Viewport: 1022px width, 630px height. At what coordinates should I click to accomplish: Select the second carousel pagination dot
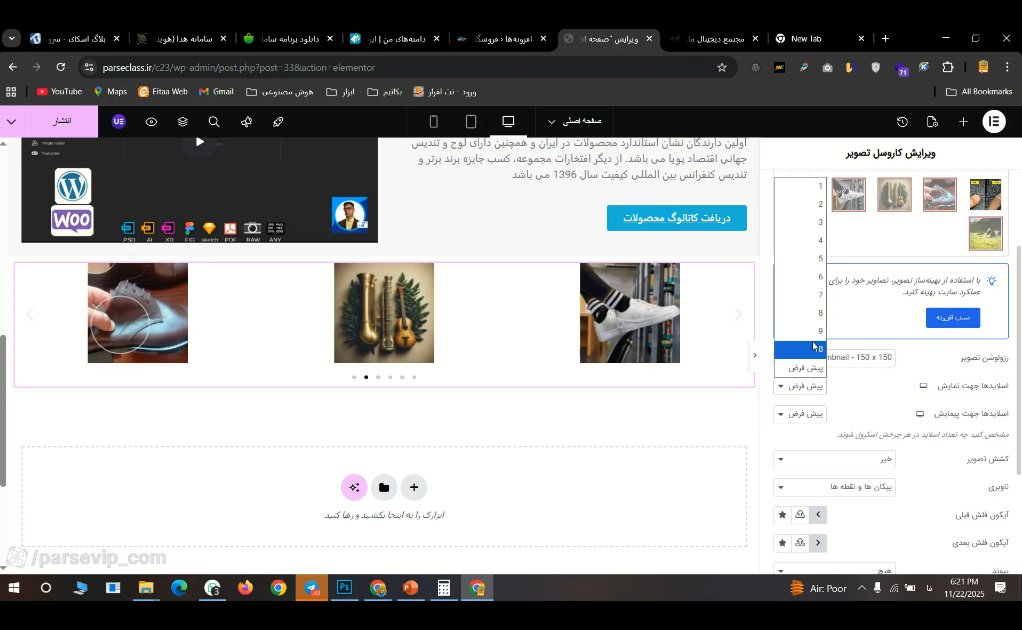pyautogui.click(x=366, y=377)
